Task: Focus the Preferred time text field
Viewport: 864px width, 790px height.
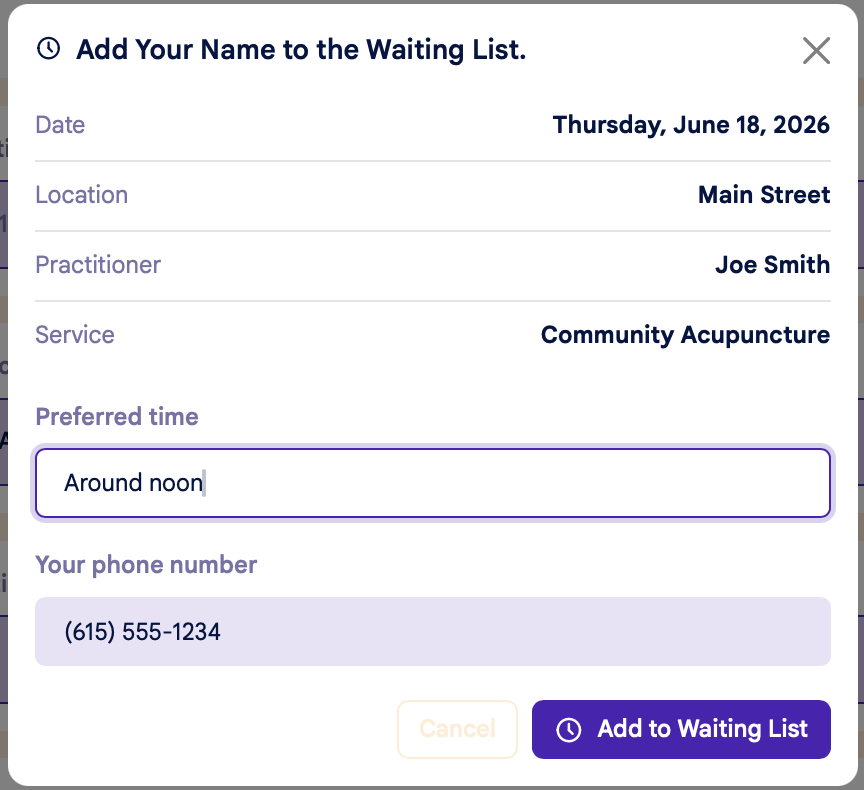Action: [x=433, y=483]
